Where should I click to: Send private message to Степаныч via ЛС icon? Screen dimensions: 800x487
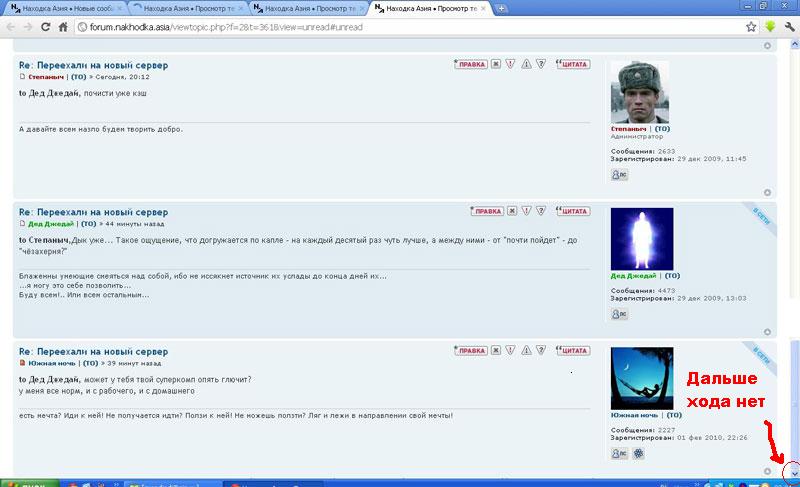coord(619,174)
